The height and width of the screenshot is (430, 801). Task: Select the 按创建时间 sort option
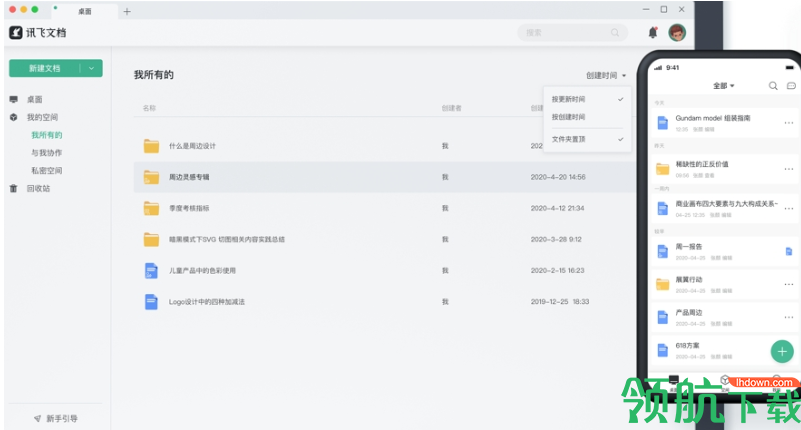pyautogui.click(x=587, y=117)
